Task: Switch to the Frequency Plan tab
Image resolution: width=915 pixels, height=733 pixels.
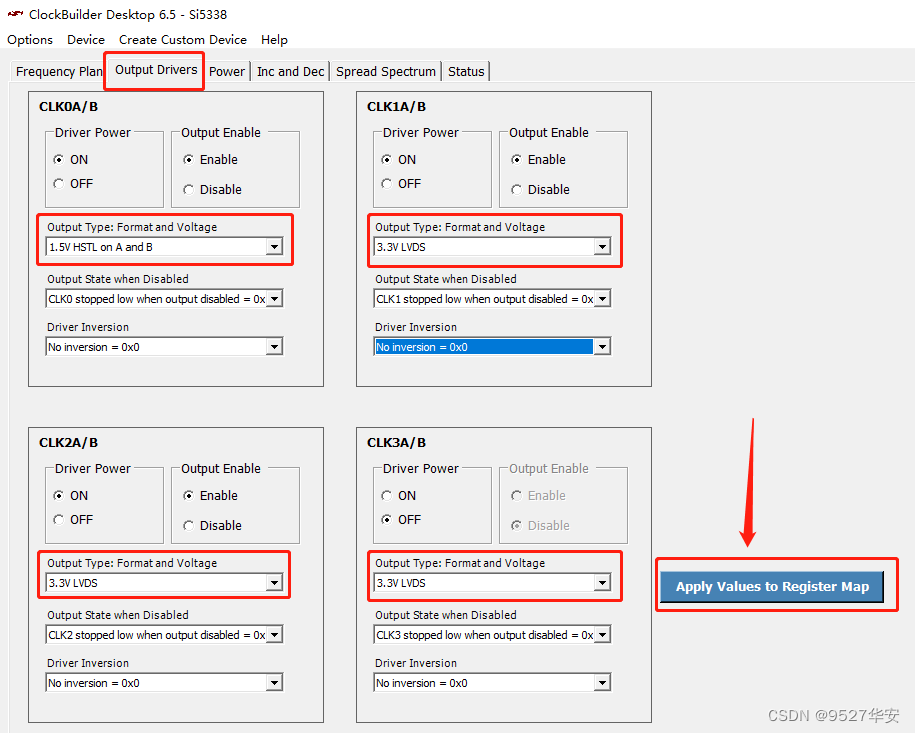Action: tap(58, 71)
